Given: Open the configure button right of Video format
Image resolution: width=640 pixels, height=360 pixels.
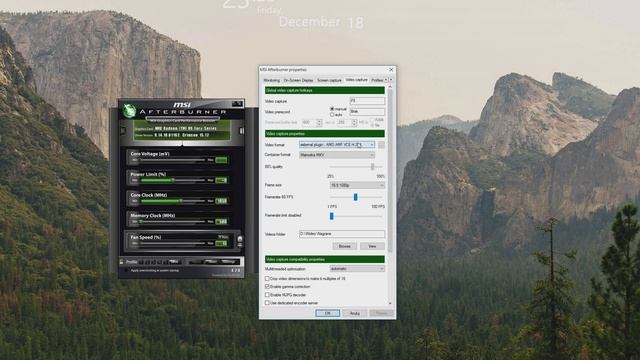Looking at the screenshot, I should (381, 145).
